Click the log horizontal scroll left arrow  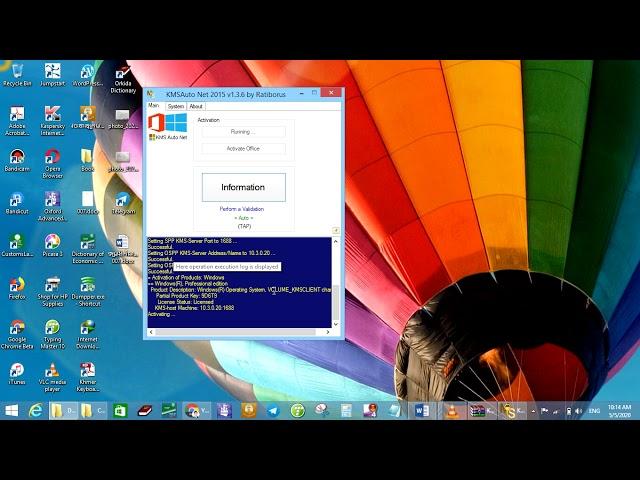coord(151,332)
